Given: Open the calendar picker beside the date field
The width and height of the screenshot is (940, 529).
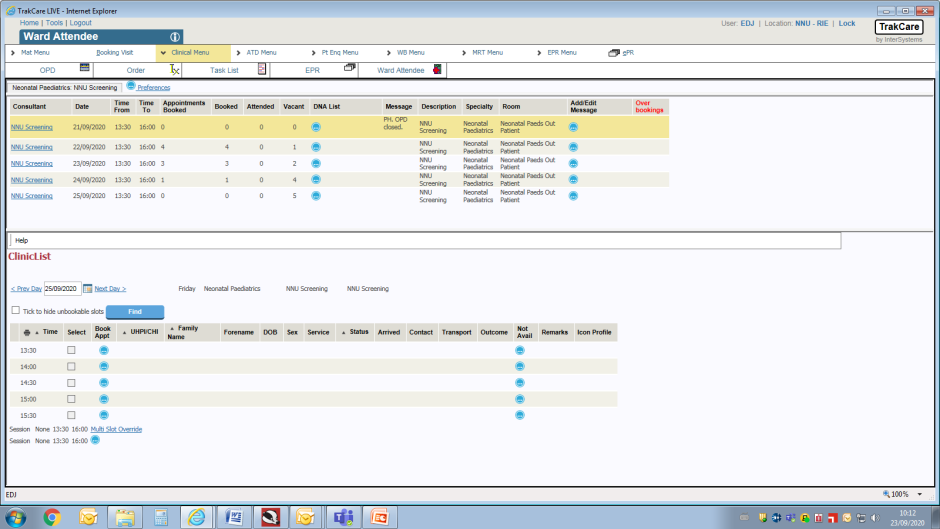Looking at the screenshot, I should click(x=87, y=289).
